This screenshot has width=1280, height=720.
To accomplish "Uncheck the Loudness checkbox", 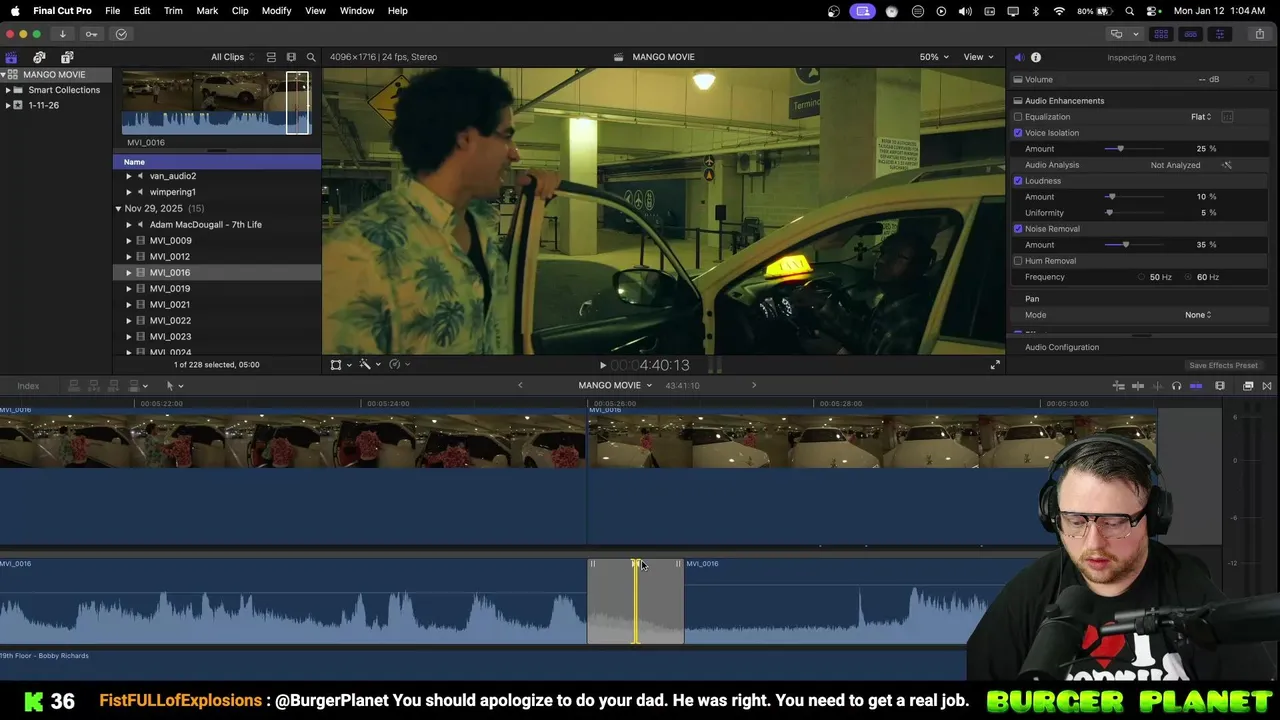I will click(1018, 181).
